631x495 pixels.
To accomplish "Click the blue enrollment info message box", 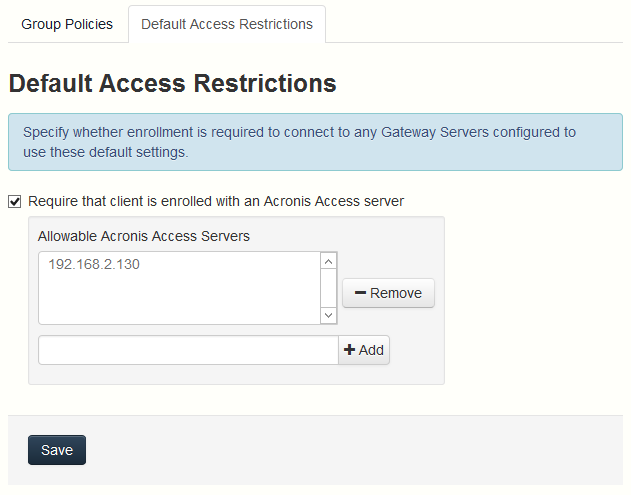I will [316, 142].
